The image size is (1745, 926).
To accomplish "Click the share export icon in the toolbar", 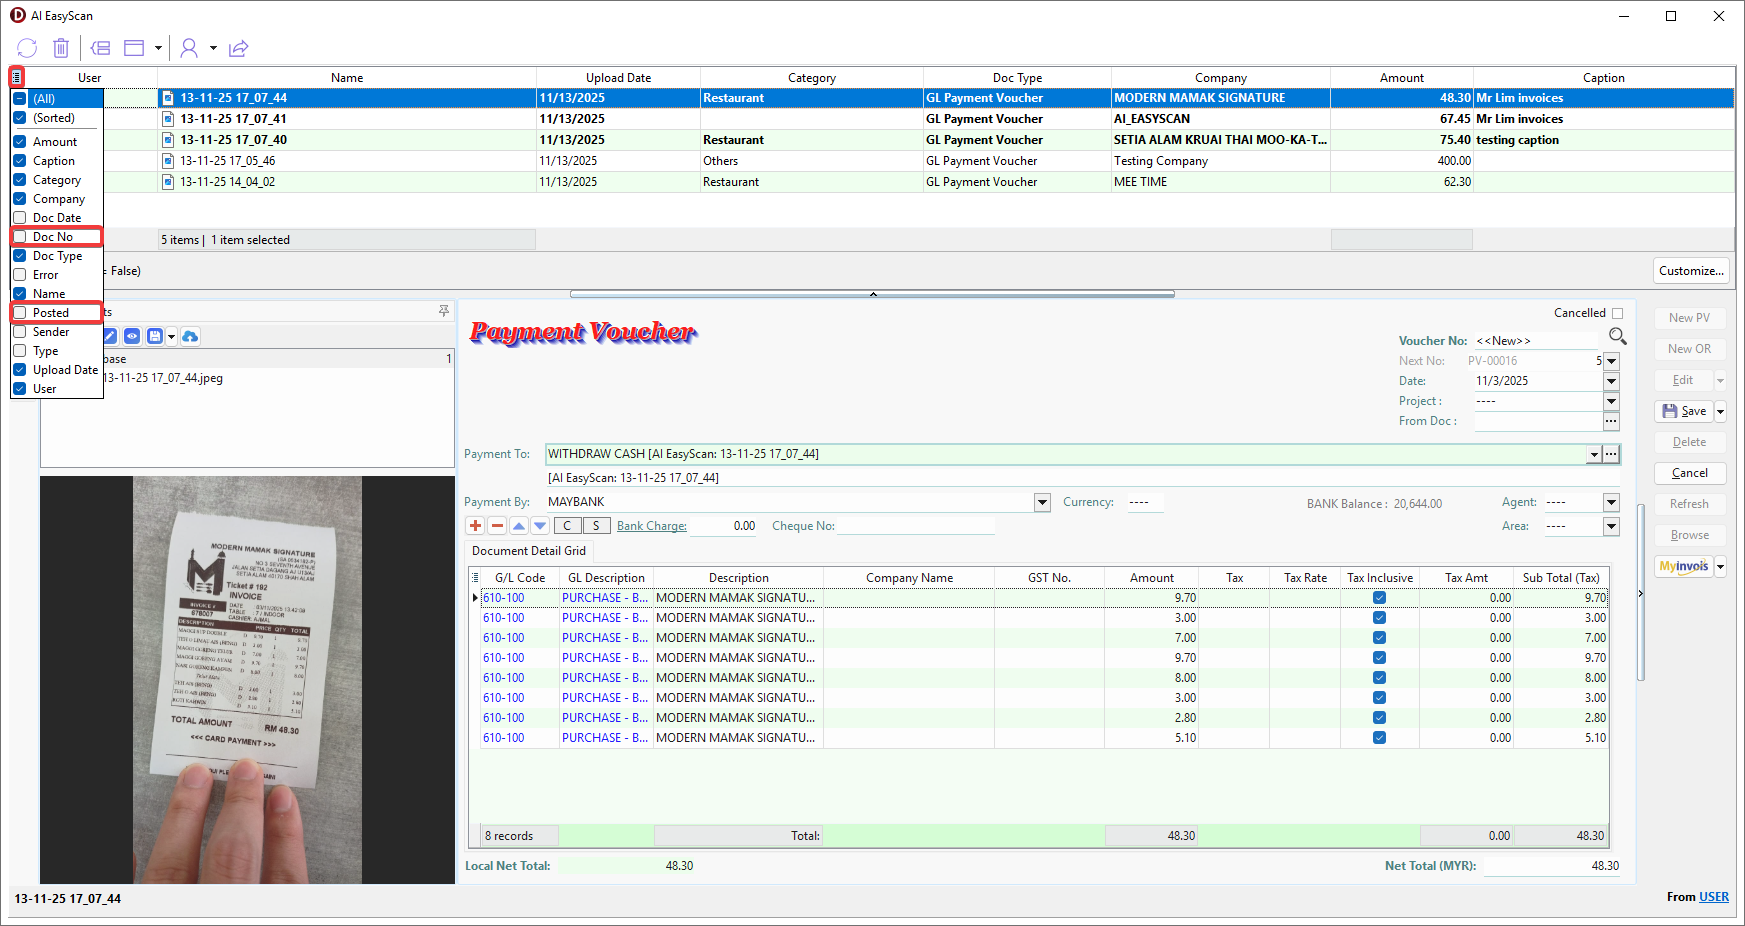I will coord(238,48).
